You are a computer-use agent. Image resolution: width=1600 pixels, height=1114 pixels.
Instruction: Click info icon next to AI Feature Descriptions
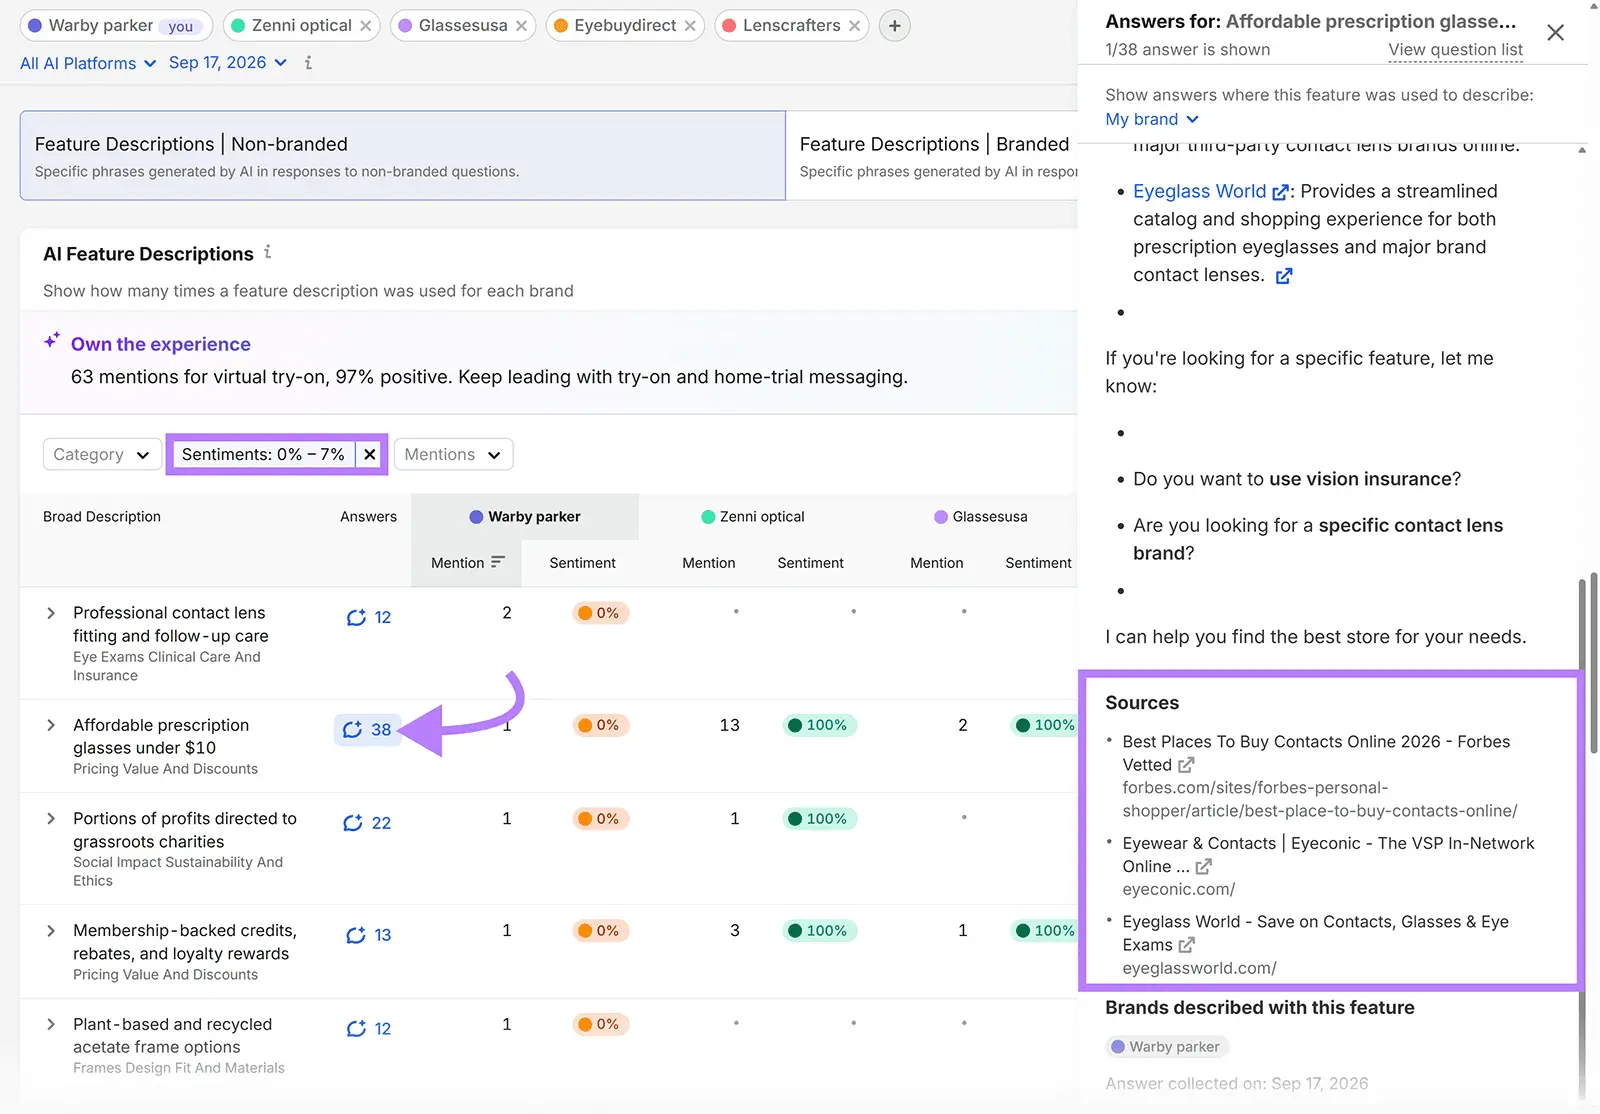268,253
